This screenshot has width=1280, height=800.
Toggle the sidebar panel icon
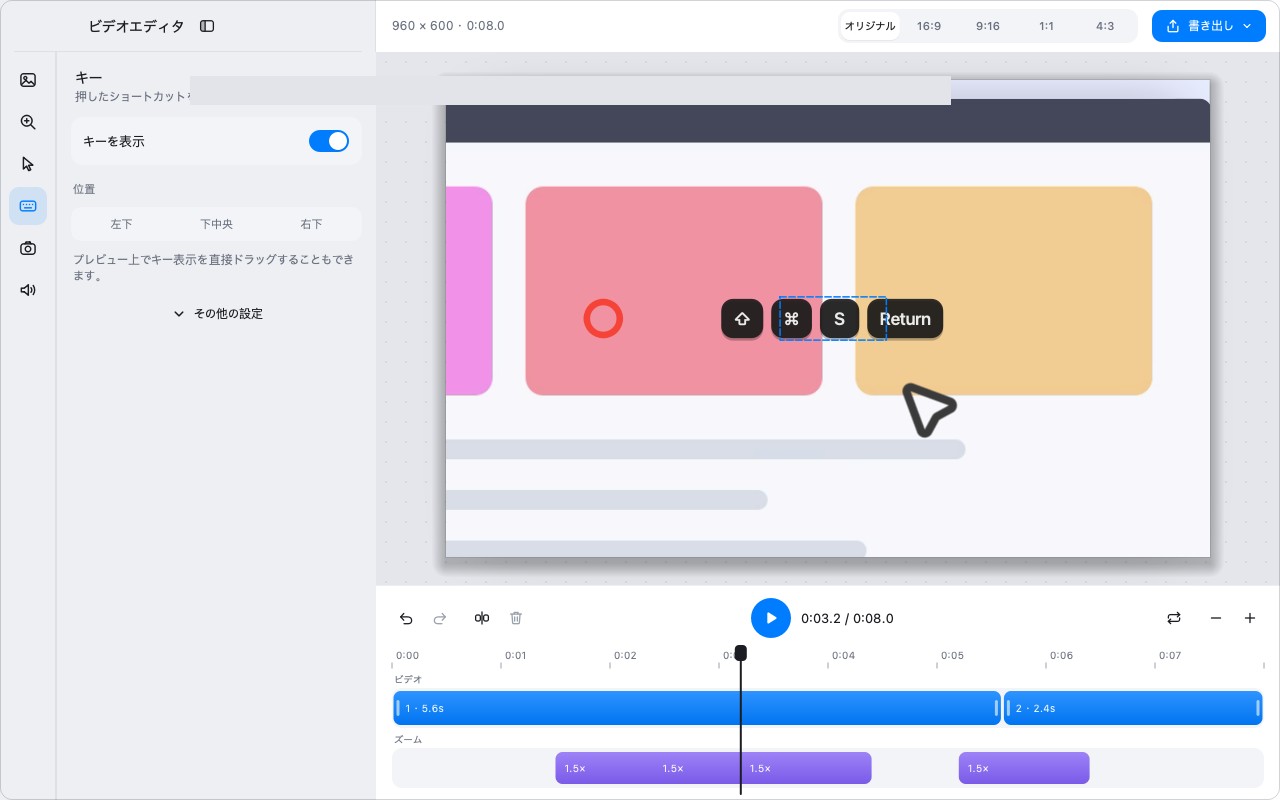tap(207, 26)
